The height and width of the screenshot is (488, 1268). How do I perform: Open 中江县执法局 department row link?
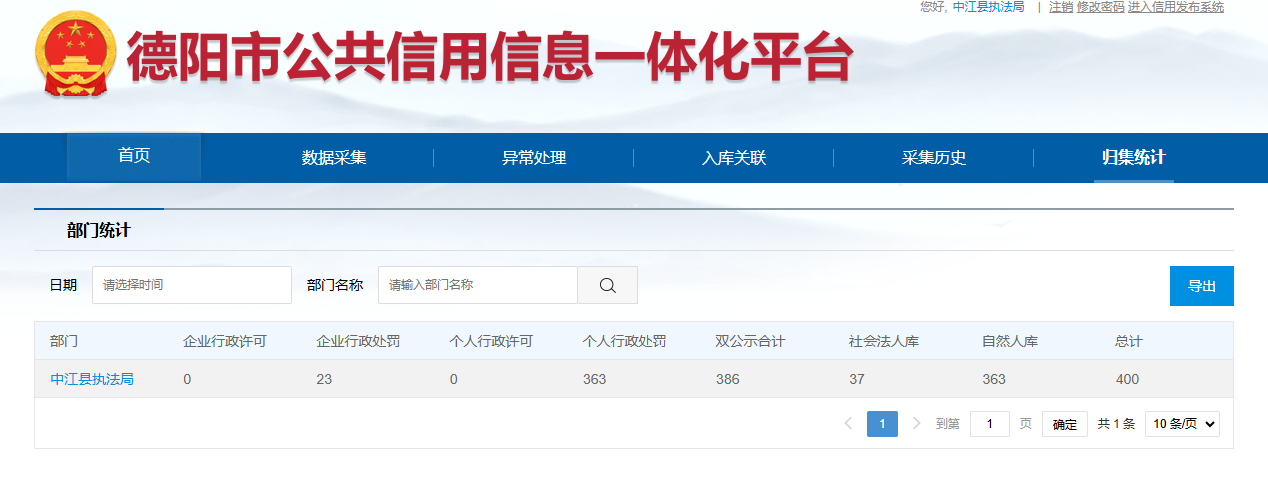pos(92,380)
